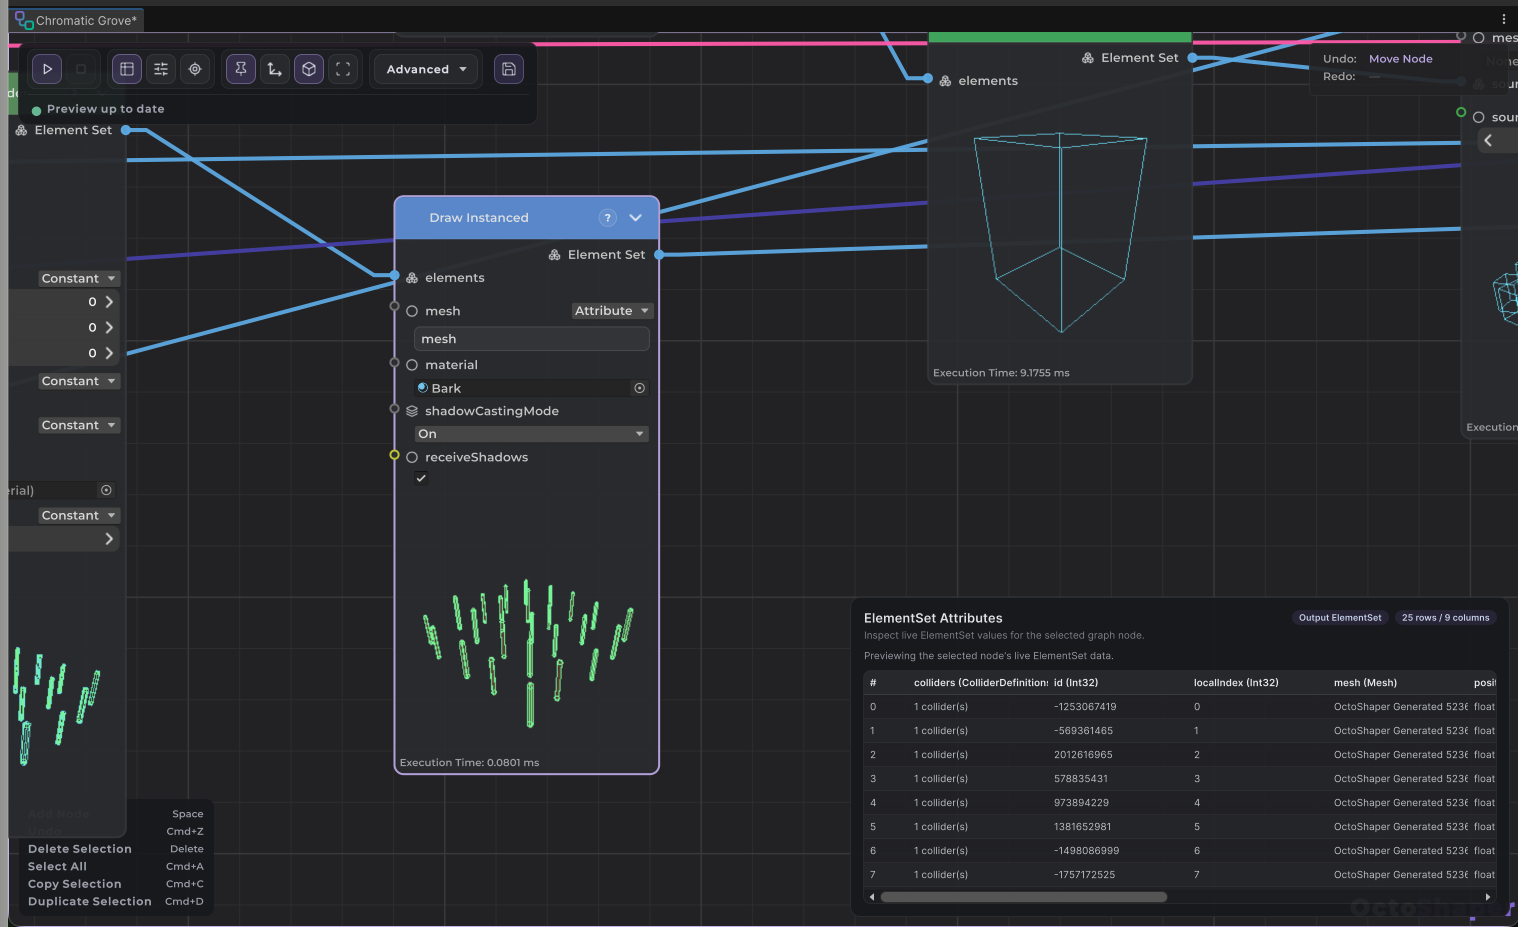The width and height of the screenshot is (1518, 927).
Task: Click the yellow receiveShadows input port
Action: pyautogui.click(x=394, y=455)
